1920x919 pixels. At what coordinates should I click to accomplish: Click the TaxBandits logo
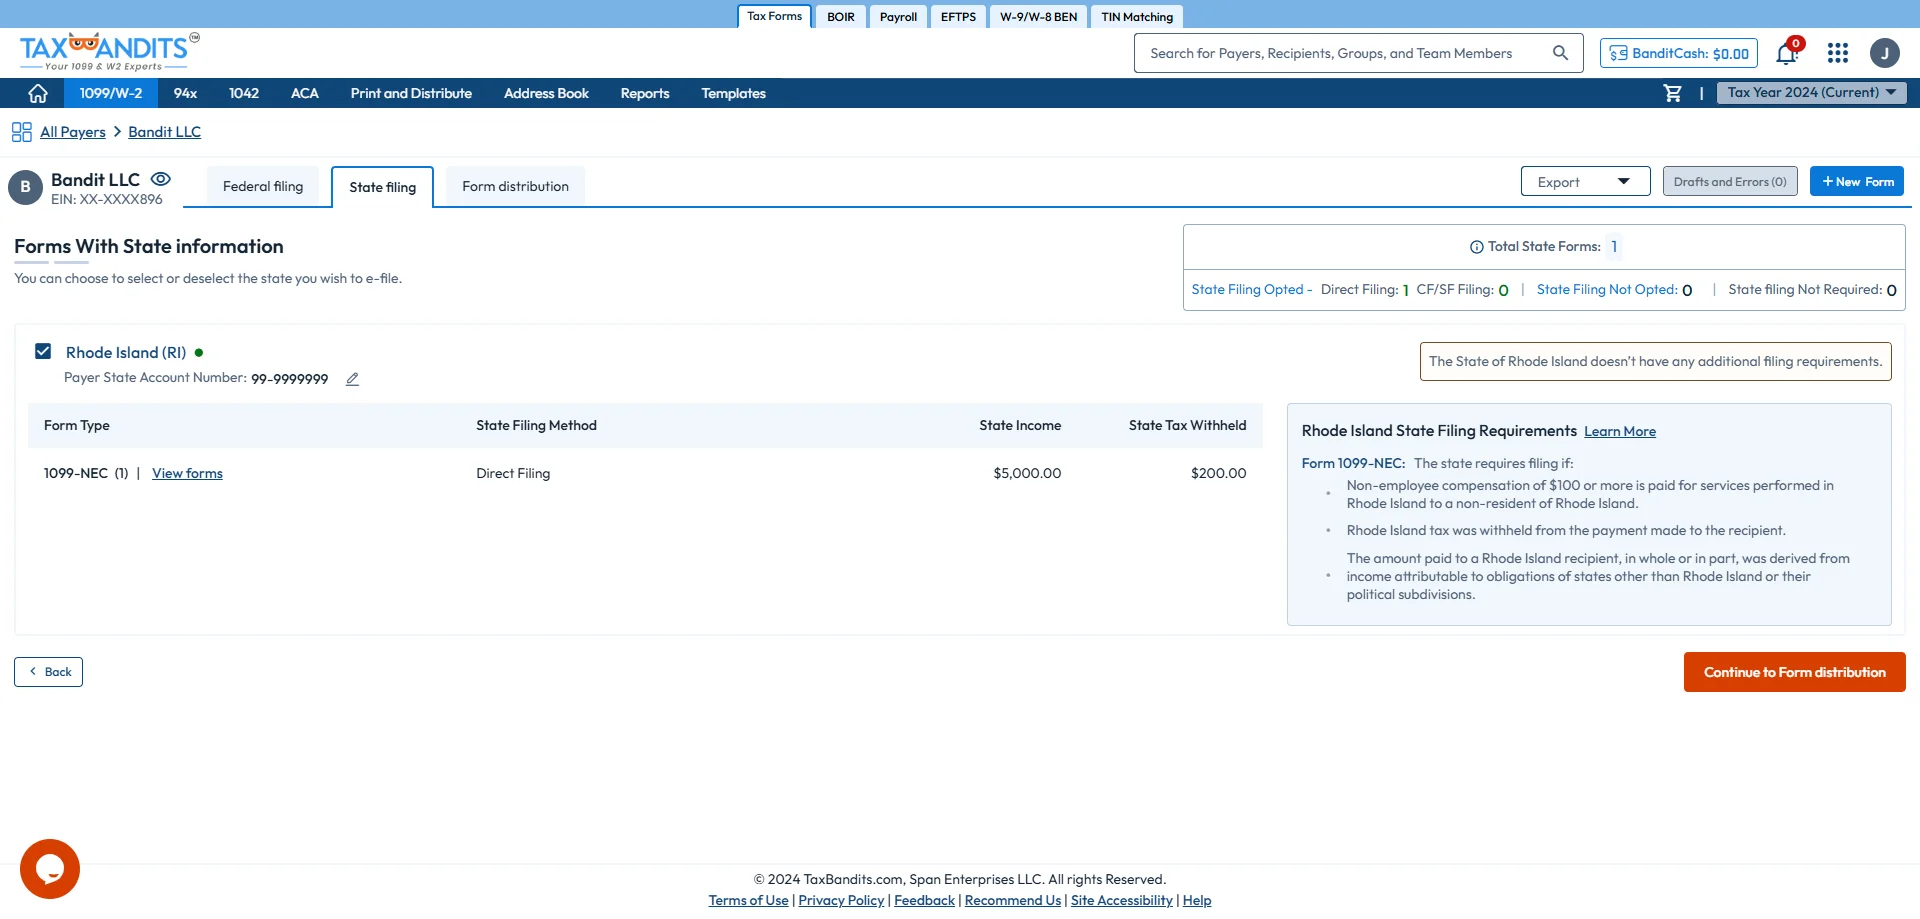coord(108,52)
